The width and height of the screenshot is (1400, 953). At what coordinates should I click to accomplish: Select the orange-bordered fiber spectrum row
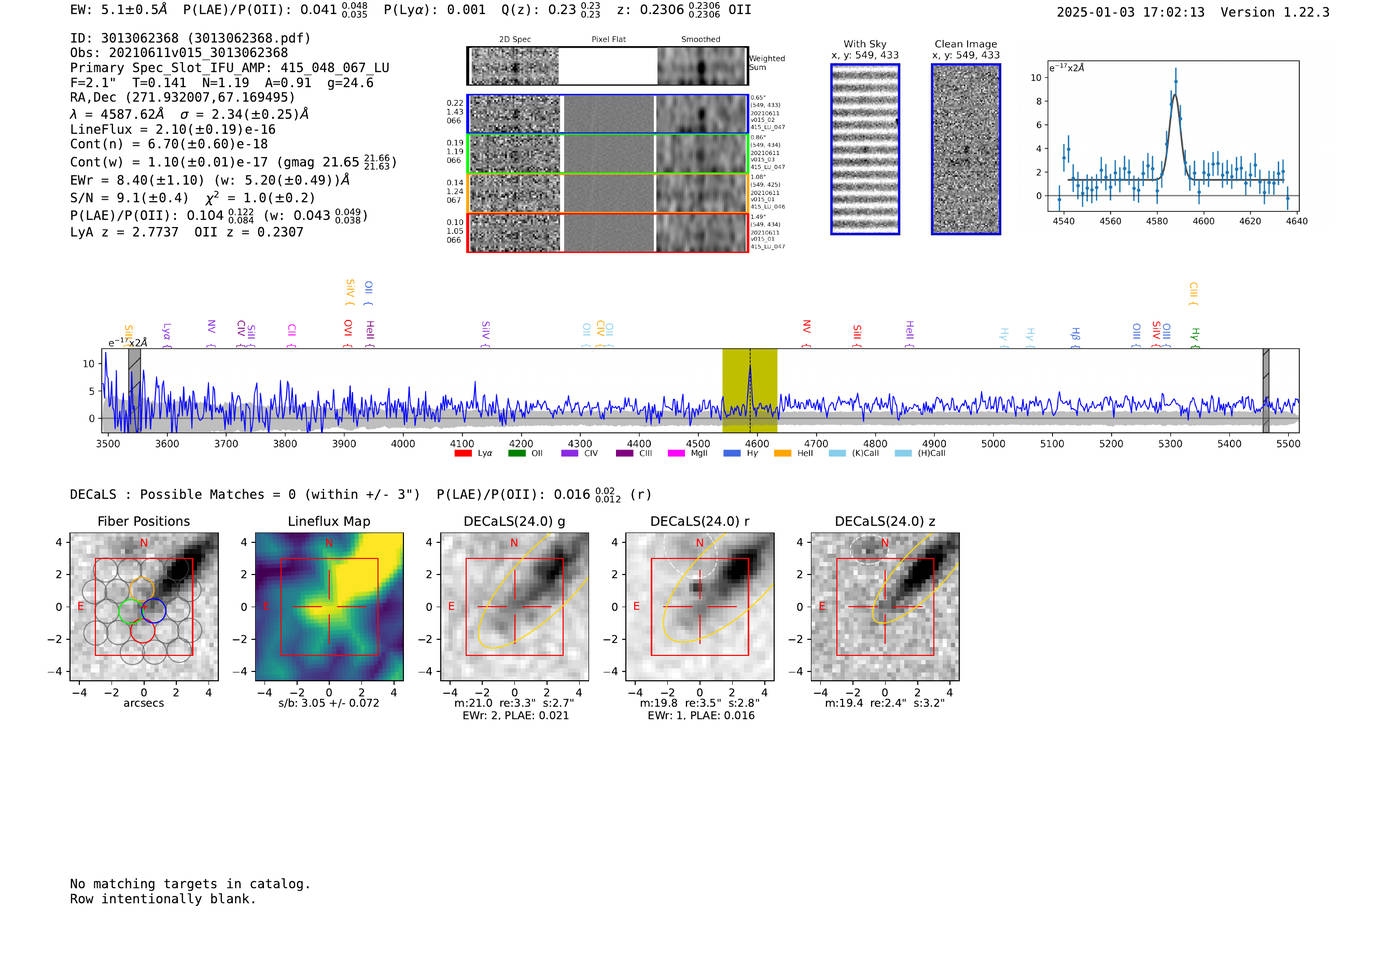pyautogui.click(x=607, y=193)
